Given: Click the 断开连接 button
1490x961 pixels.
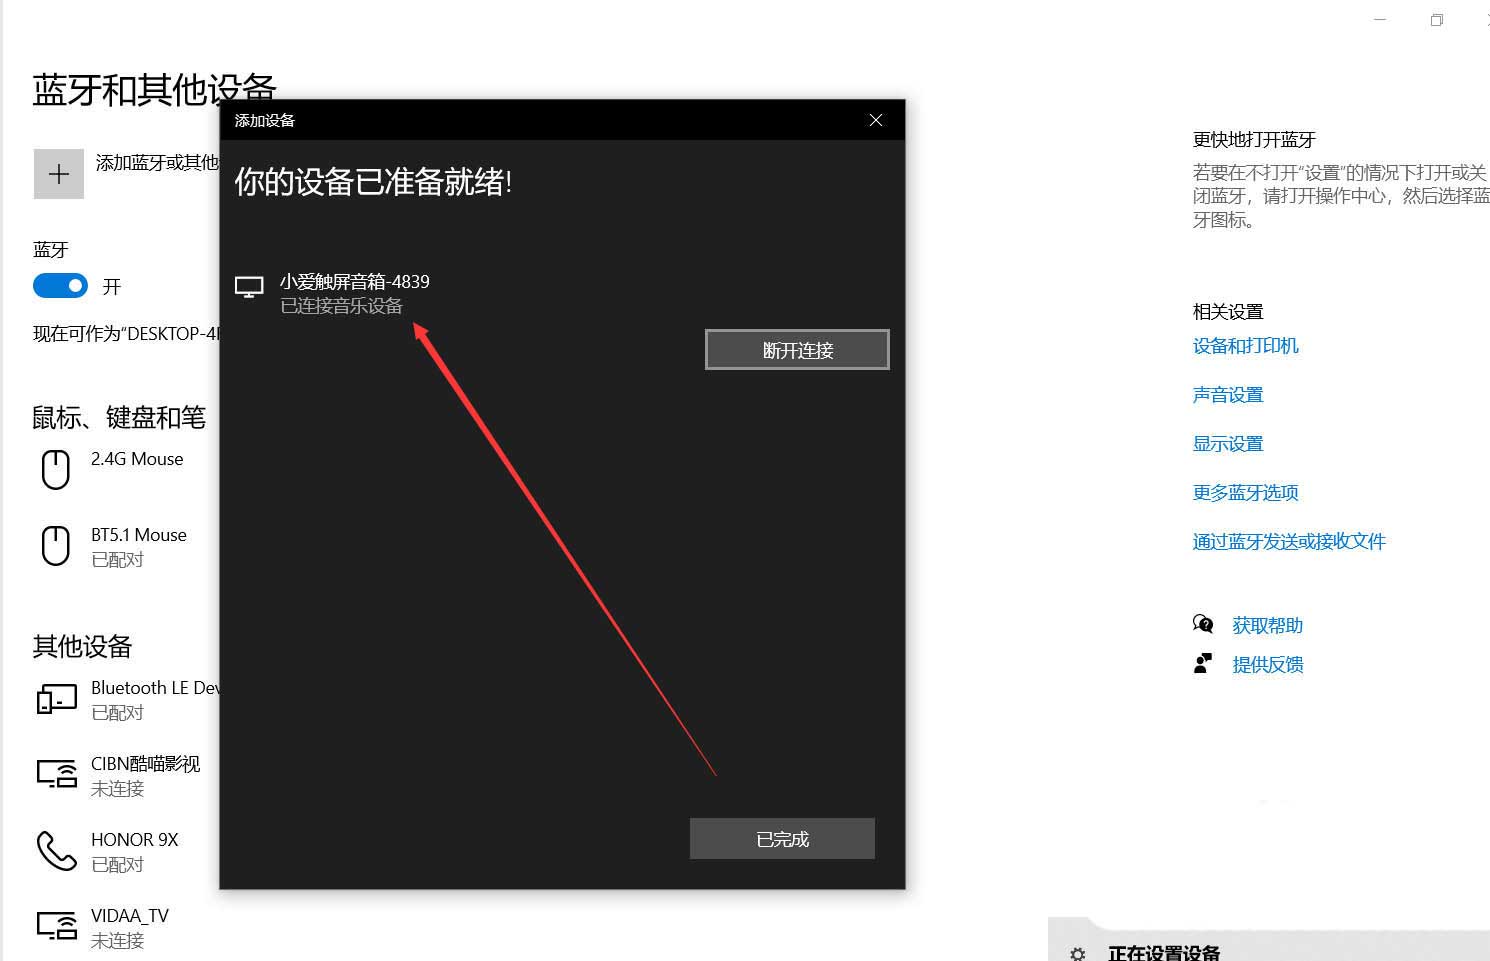Looking at the screenshot, I should pos(797,349).
